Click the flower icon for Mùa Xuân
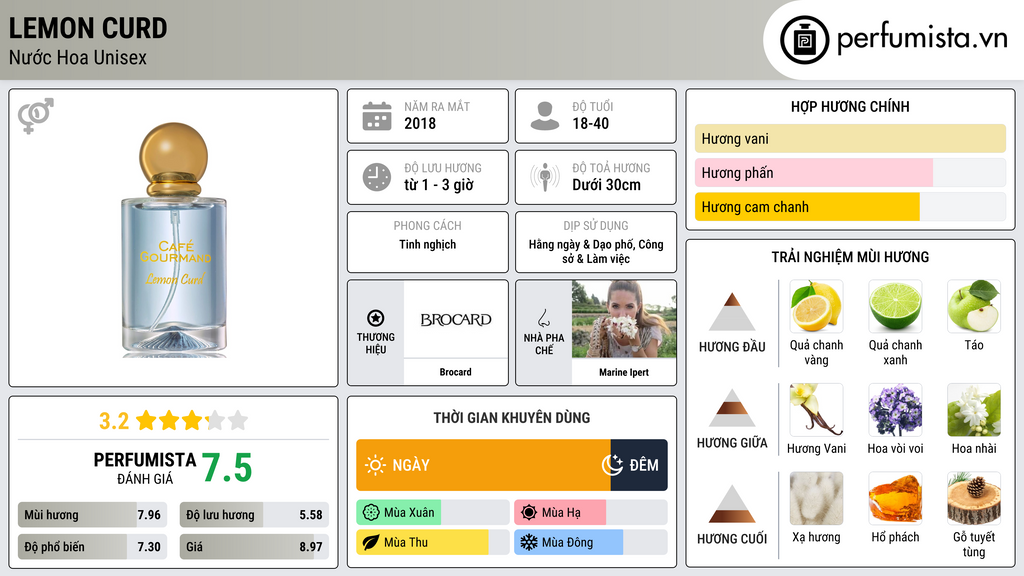The width and height of the screenshot is (1024, 576). click(x=371, y=513)
